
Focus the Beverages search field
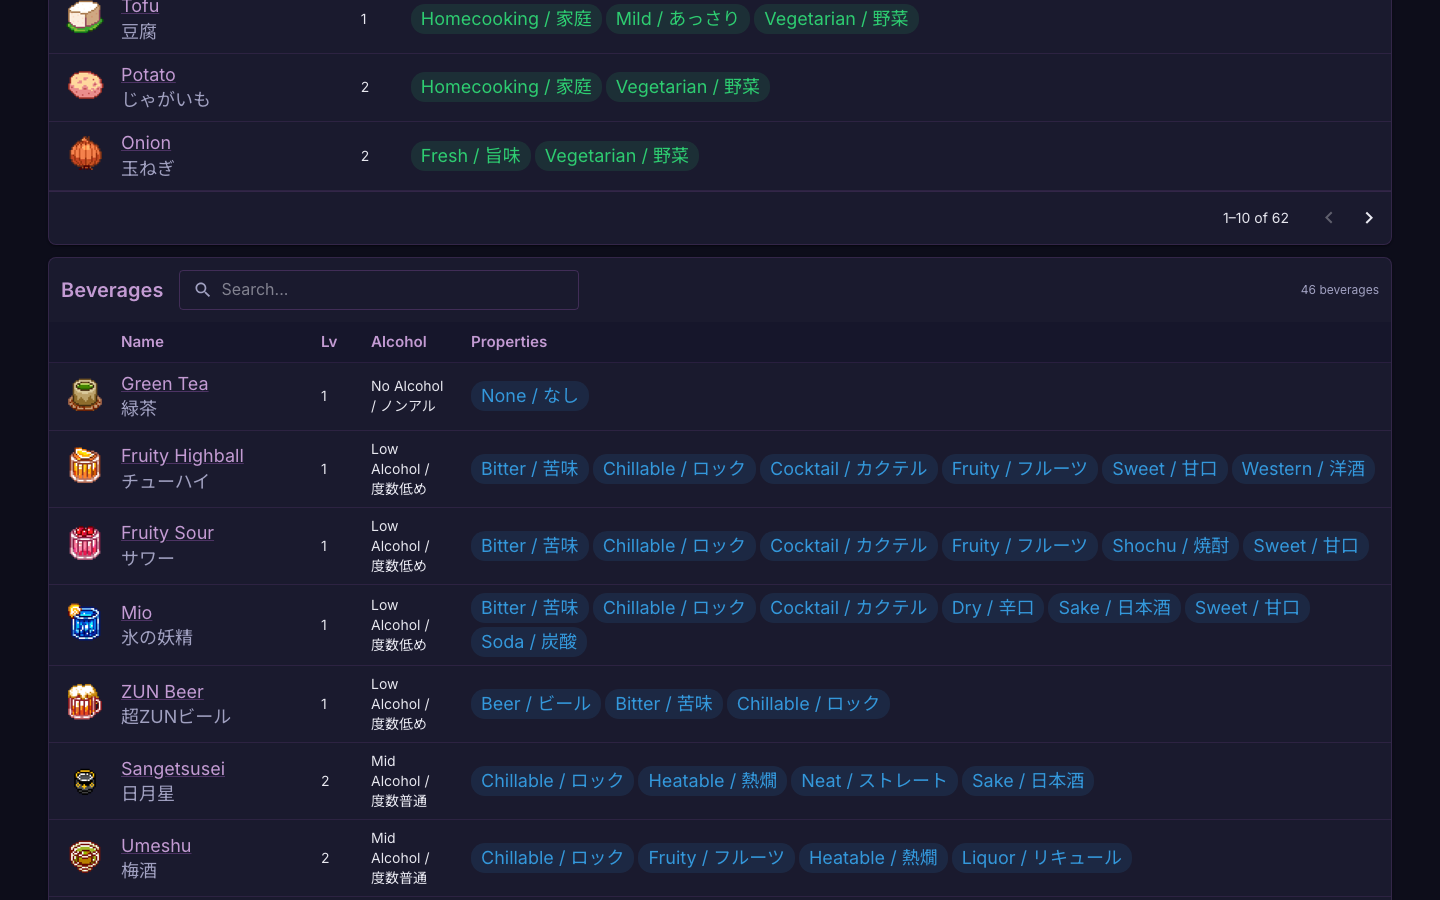pyautogui.click(x=379, y=290)
